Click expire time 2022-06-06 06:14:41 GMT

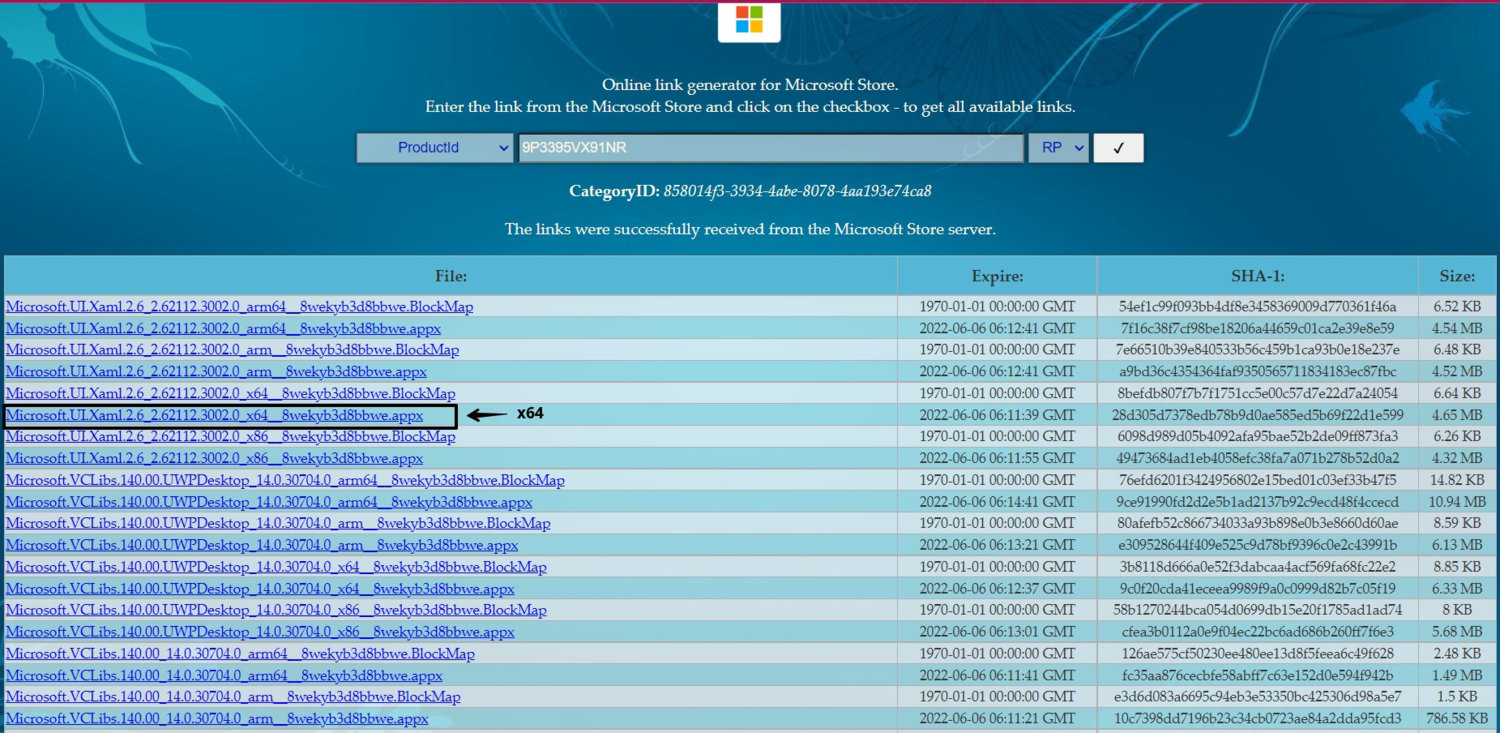(997, 502)
